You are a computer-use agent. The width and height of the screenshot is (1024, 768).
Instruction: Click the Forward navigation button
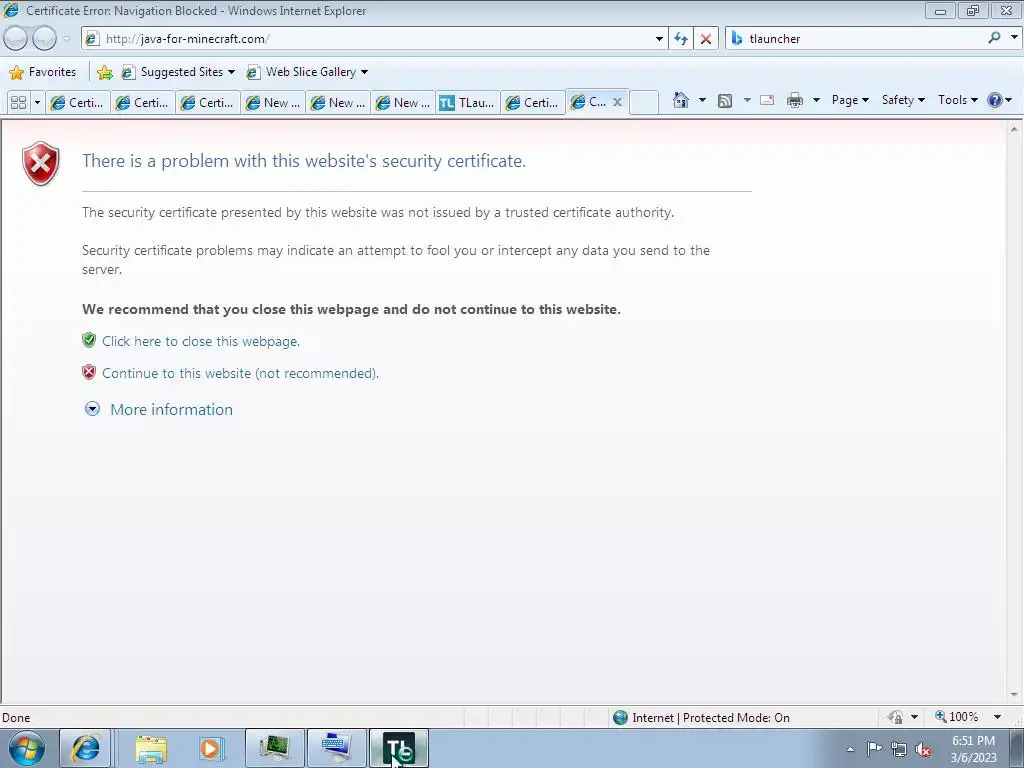click(x=44, y=39)
